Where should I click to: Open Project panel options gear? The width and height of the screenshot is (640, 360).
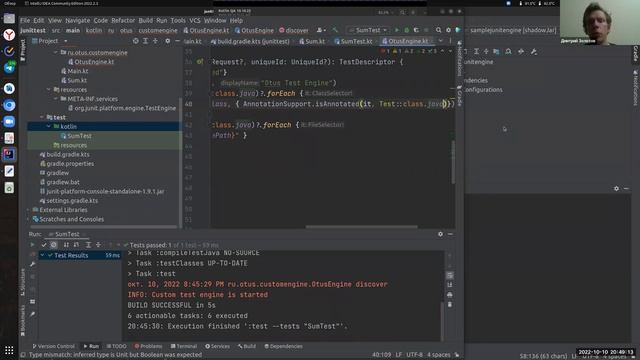click(168, 41)
